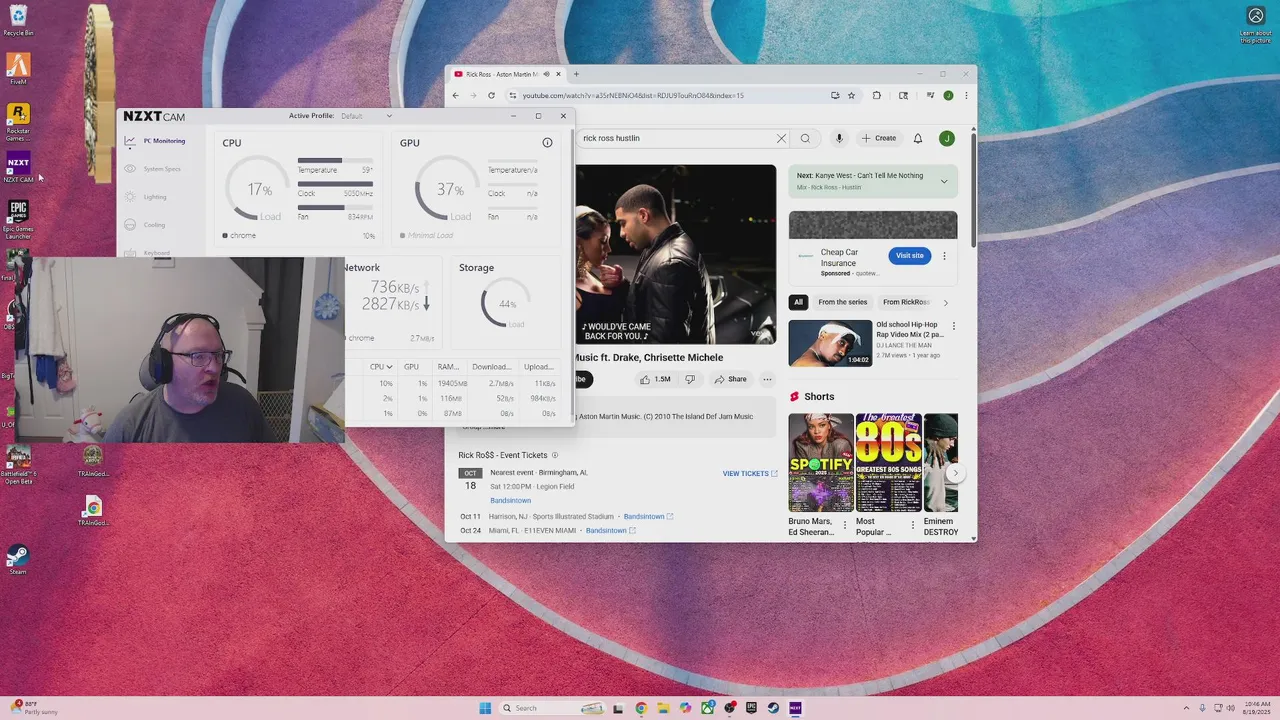Screen dimensions: 1280x720
Task: Clear the YouTube search text
Action: [782, 138]
